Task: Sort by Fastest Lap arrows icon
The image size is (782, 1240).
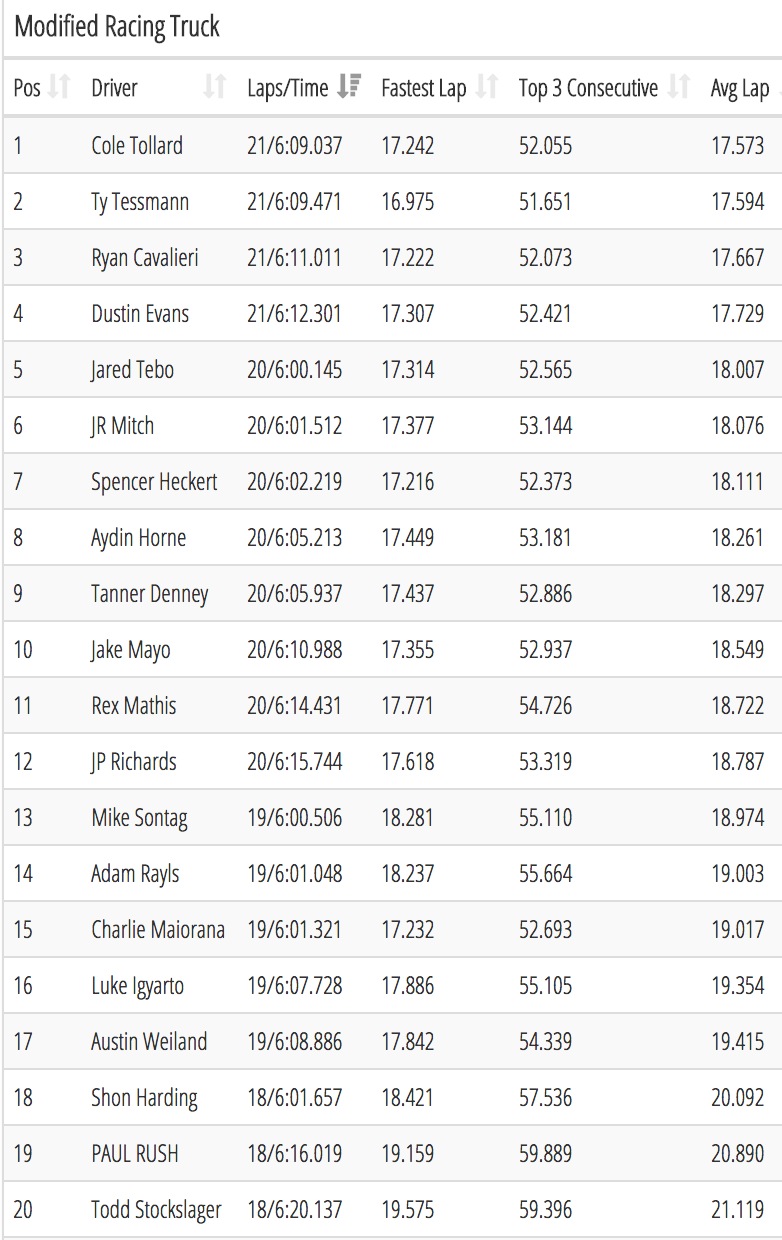Action: pyautogui.click(x=487, y=88)
